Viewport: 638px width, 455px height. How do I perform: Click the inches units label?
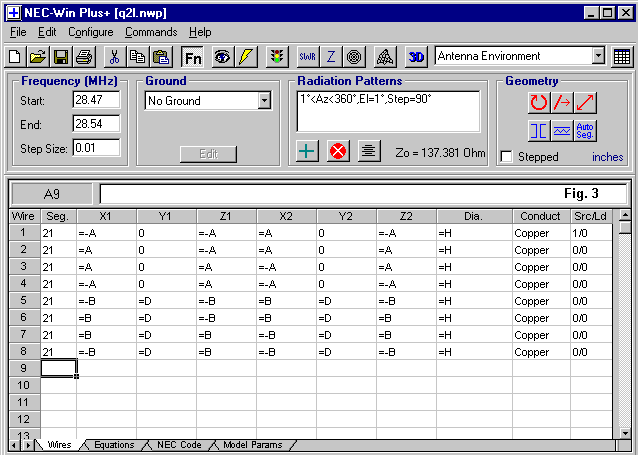tap(607, 157)
